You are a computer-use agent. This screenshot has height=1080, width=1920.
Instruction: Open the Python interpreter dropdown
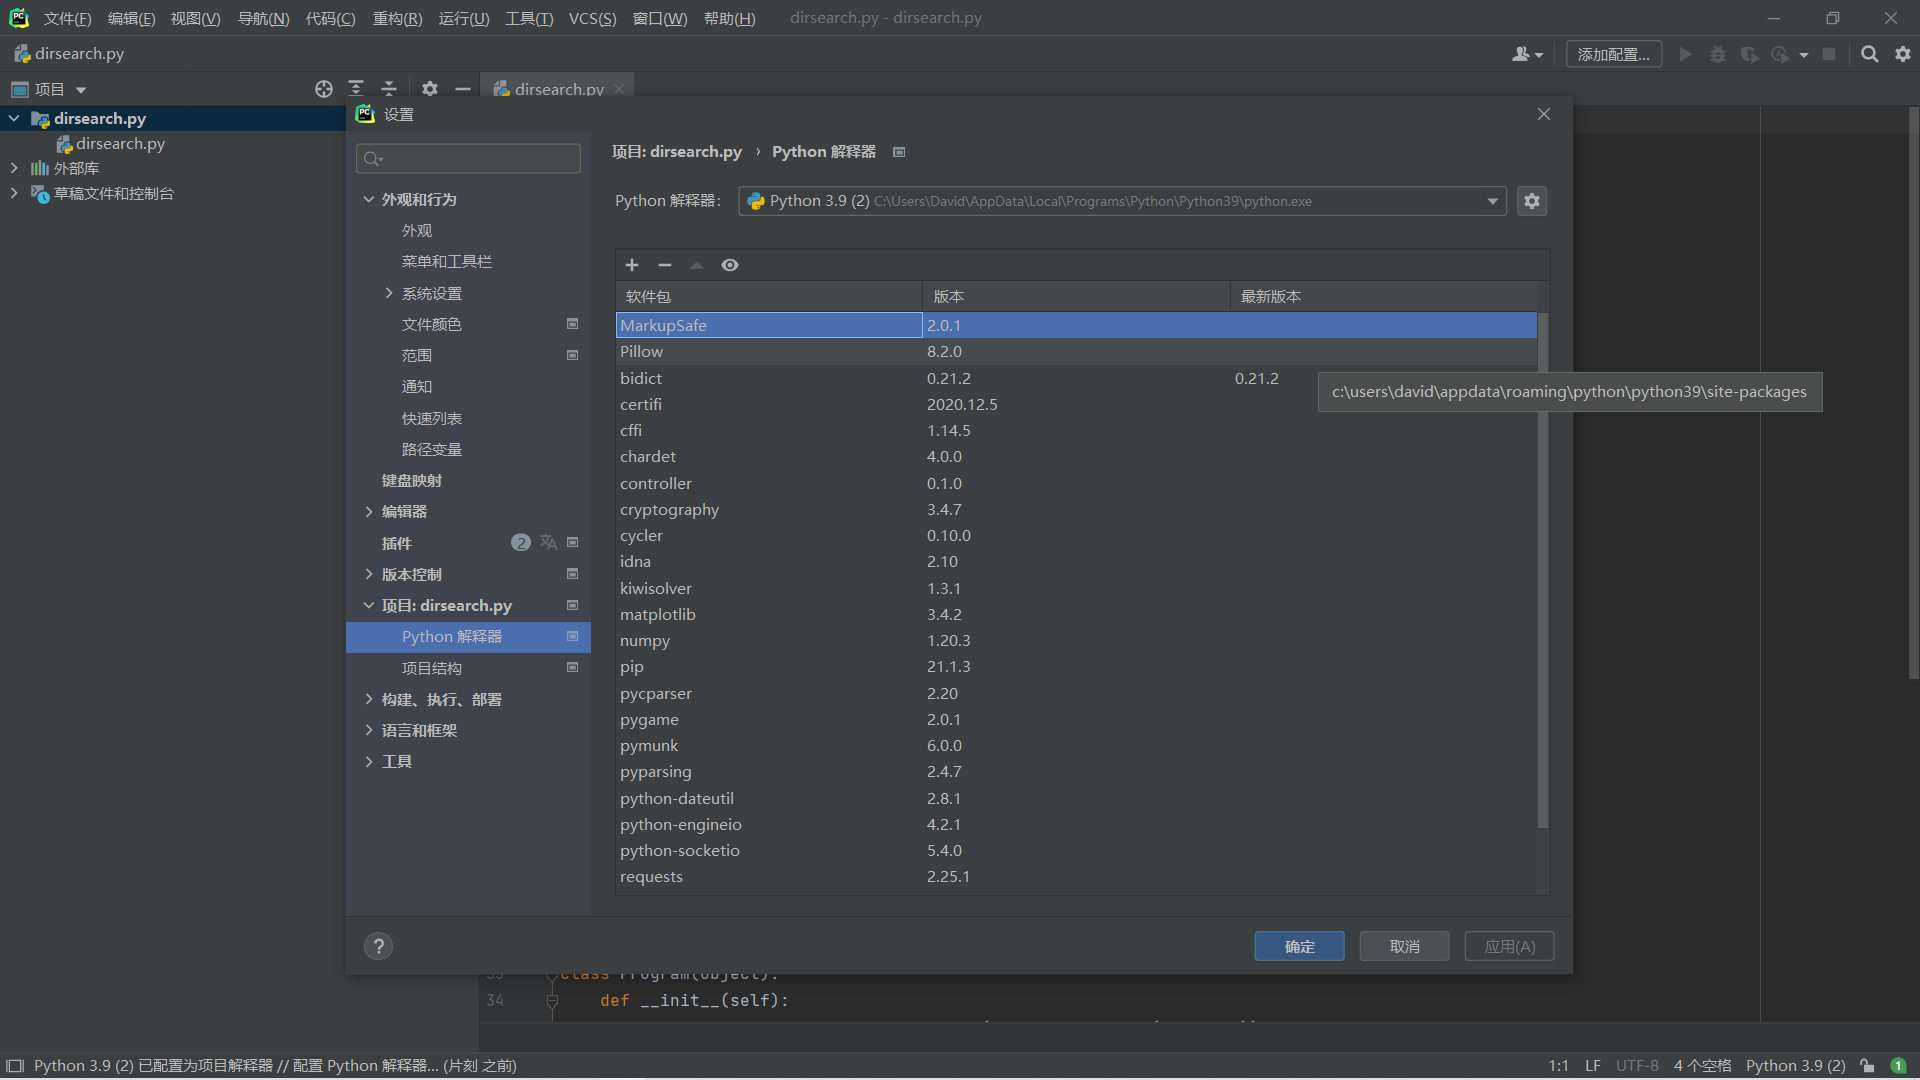tap(1492, 201)
